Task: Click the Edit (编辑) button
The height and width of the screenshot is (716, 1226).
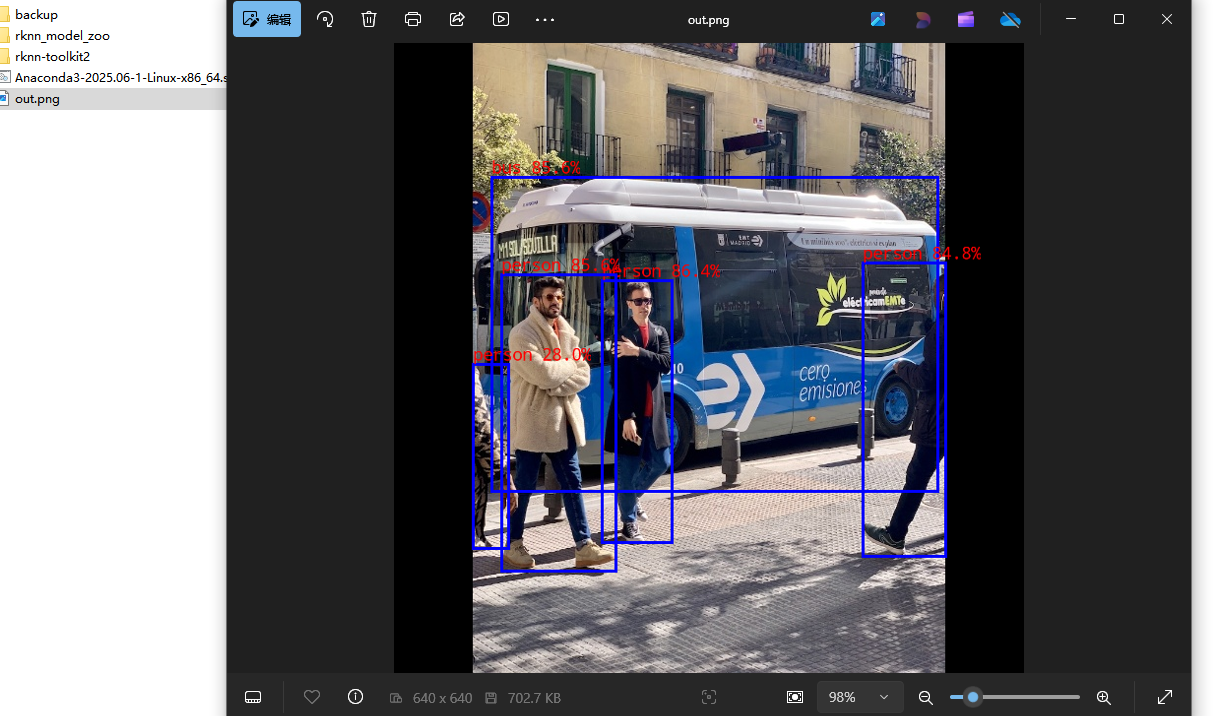Action: (x=267, y=19)
